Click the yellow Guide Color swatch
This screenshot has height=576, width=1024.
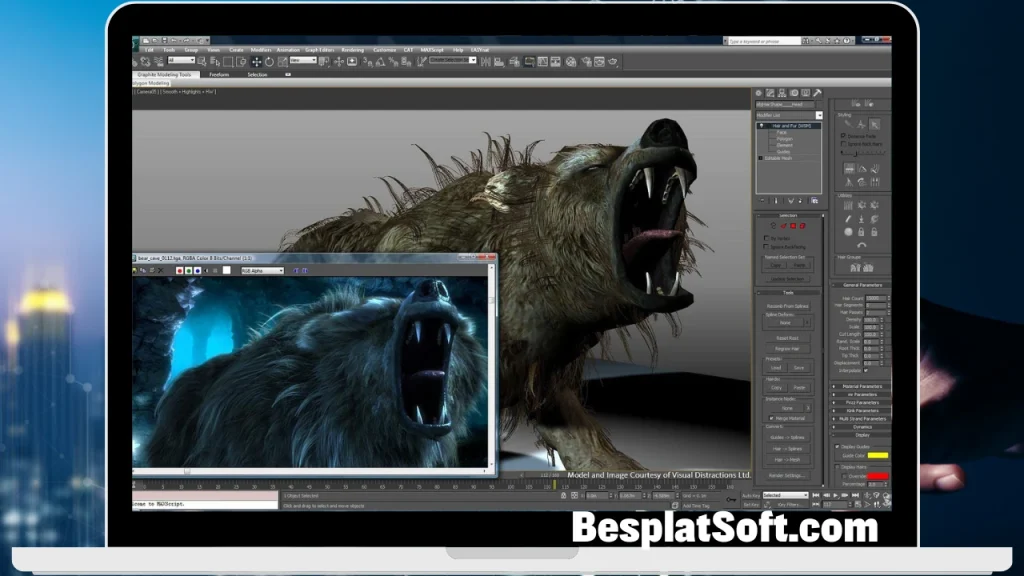point(879,454)
